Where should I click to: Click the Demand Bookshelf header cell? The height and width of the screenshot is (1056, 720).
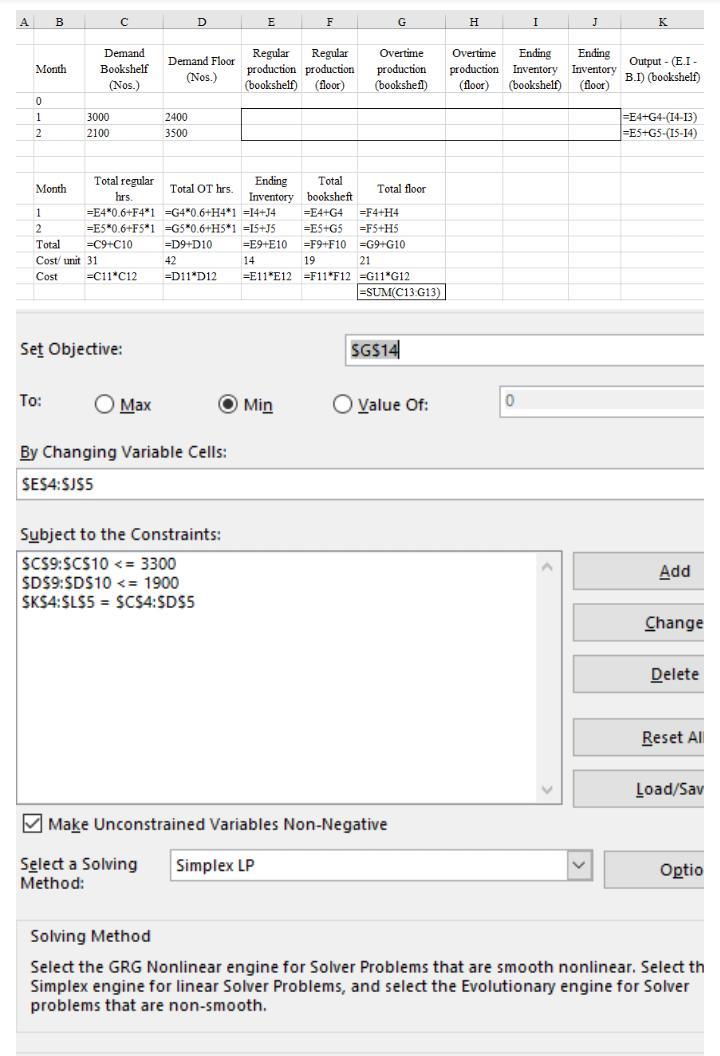124,69
